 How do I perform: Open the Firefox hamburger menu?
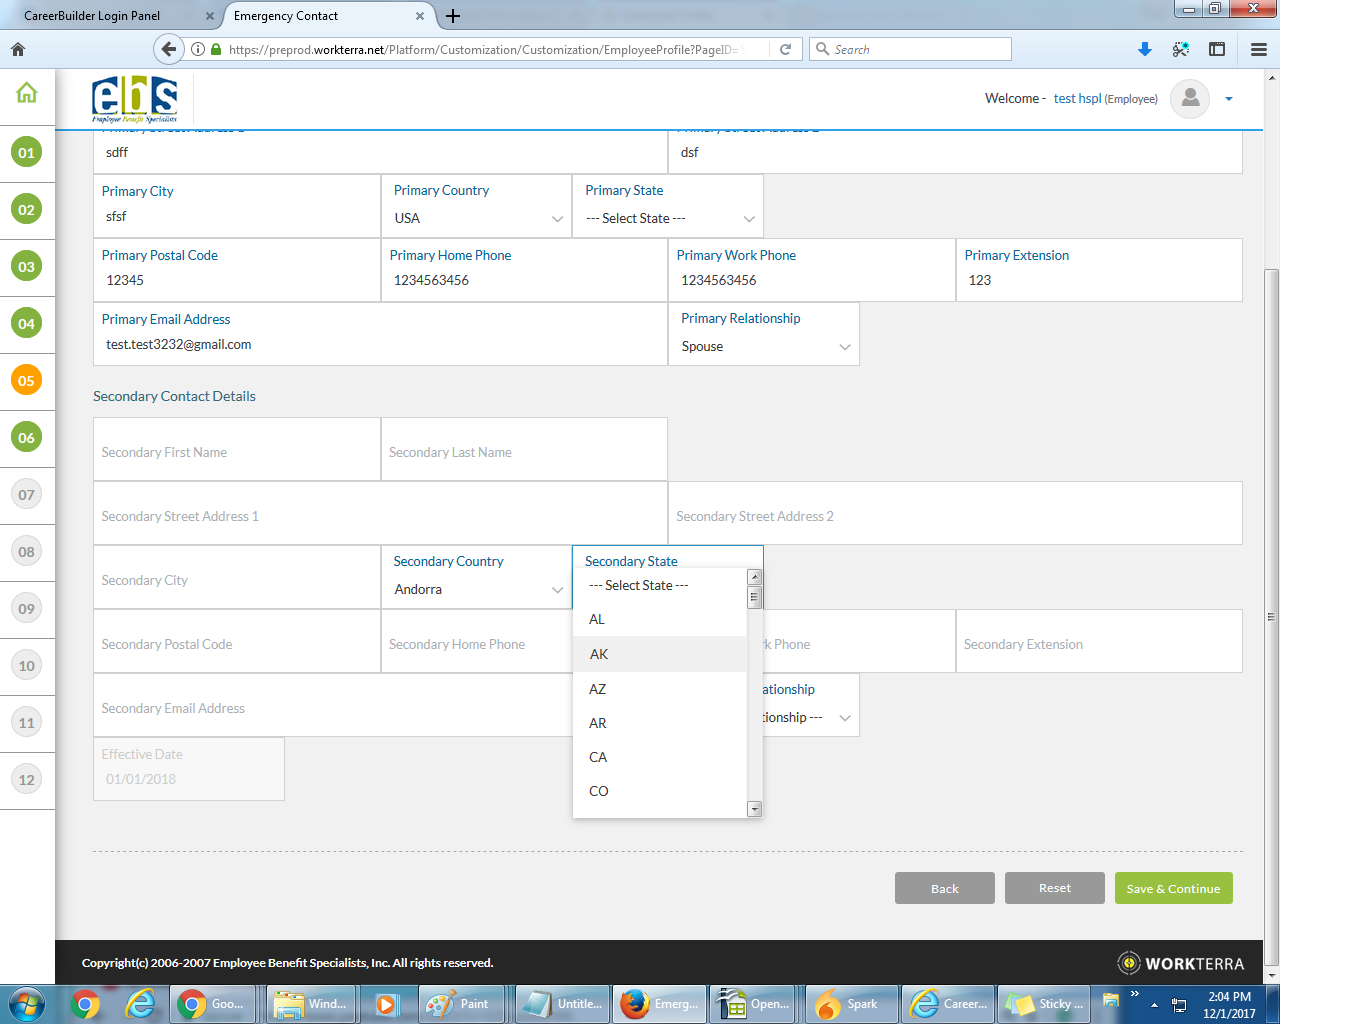click(1259, 49)
